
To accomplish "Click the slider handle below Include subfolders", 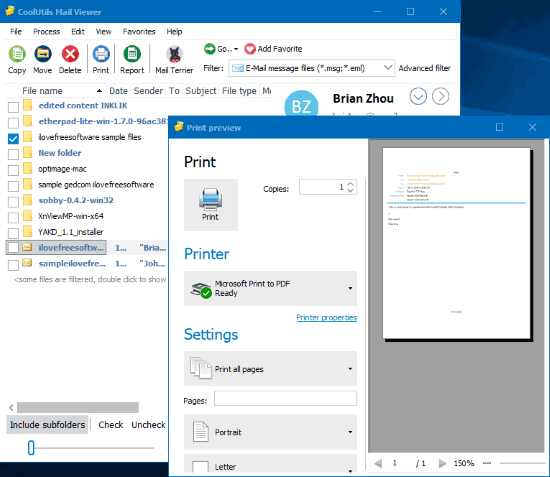I will (31, 448).
